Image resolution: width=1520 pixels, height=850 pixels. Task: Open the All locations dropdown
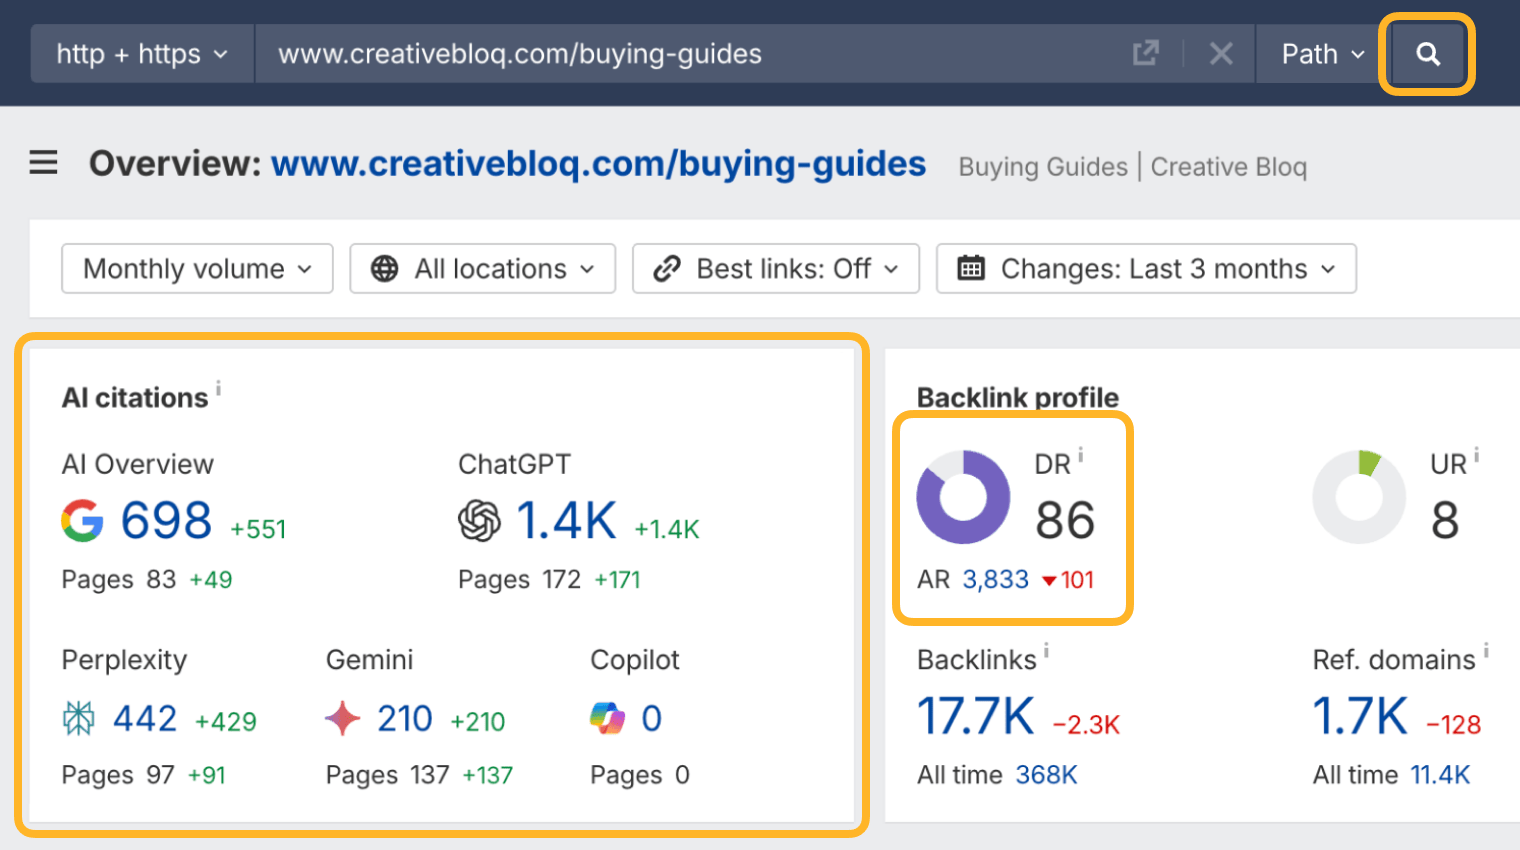click(x=483, y=269)
